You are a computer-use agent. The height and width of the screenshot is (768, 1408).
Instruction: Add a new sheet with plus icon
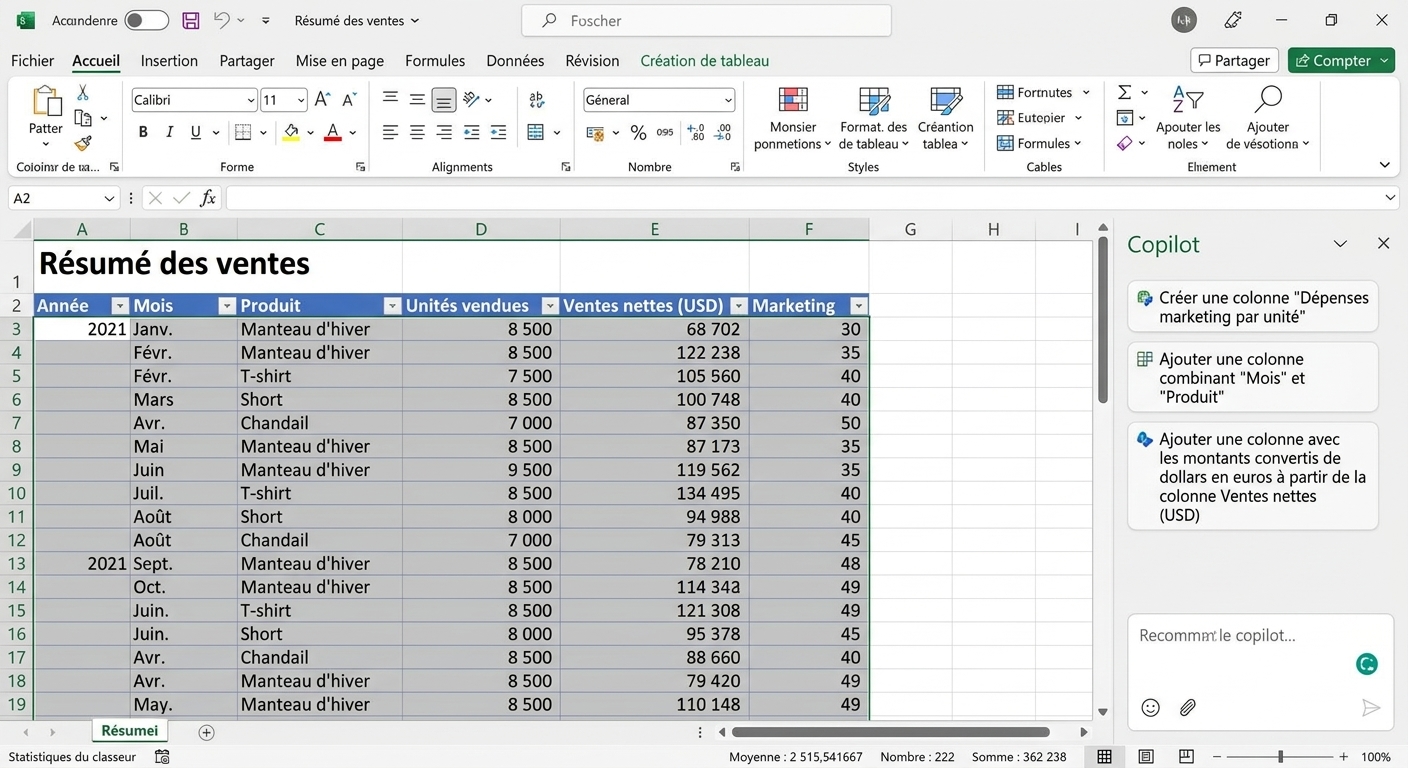click(206, 732)
